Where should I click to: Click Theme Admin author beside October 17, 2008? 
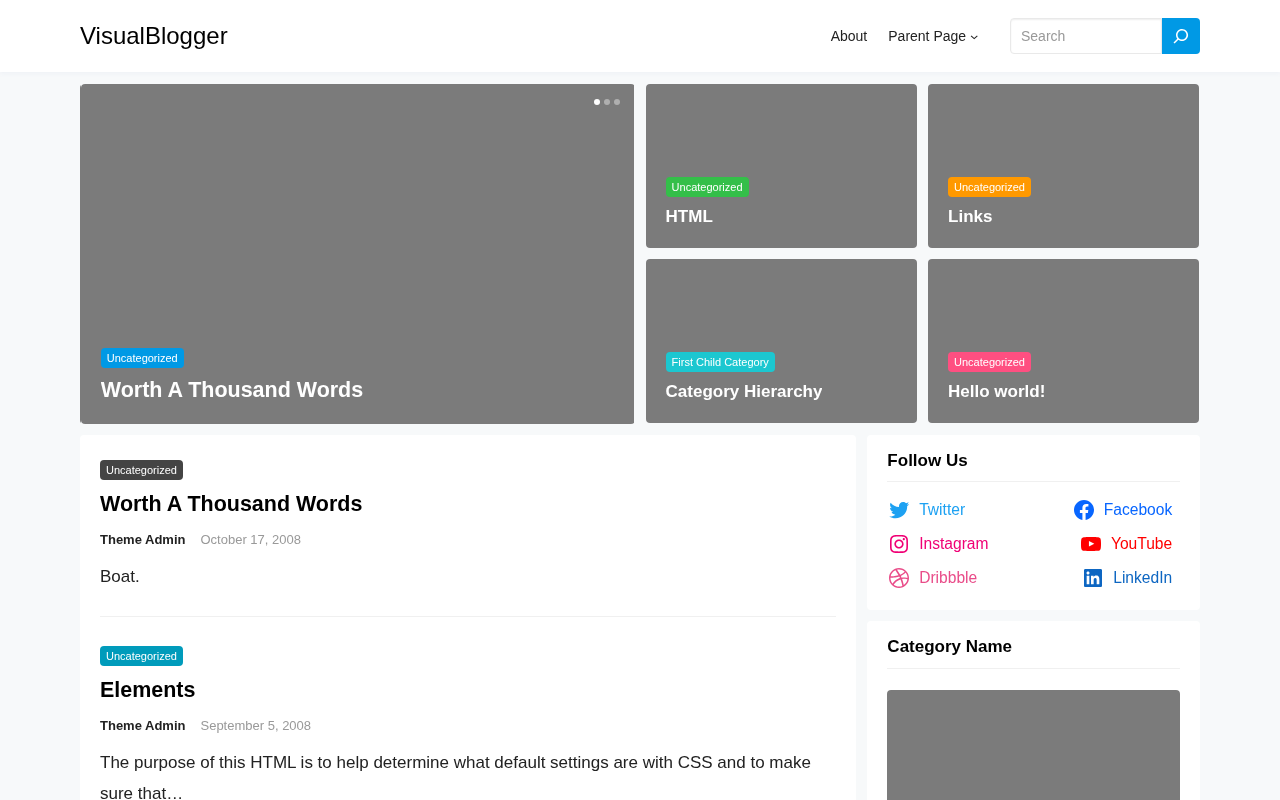click(x=143, y=540)
